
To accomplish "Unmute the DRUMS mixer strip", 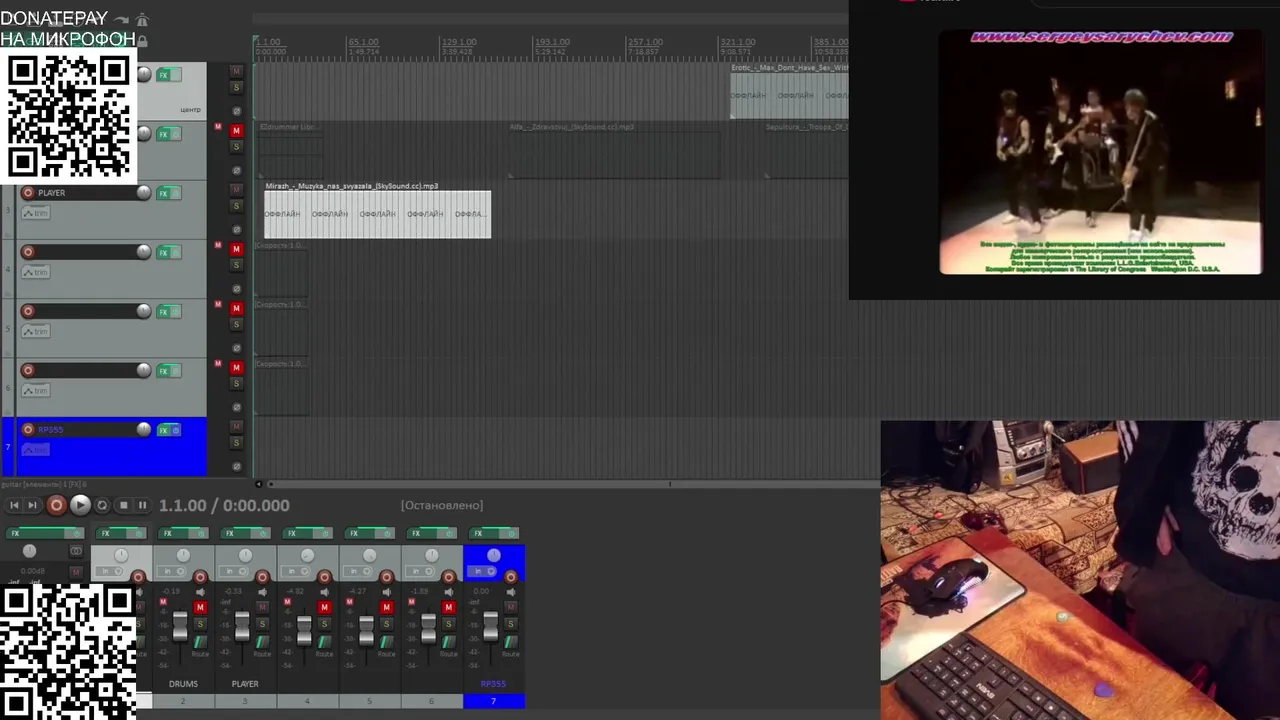I will click(200, 608).
